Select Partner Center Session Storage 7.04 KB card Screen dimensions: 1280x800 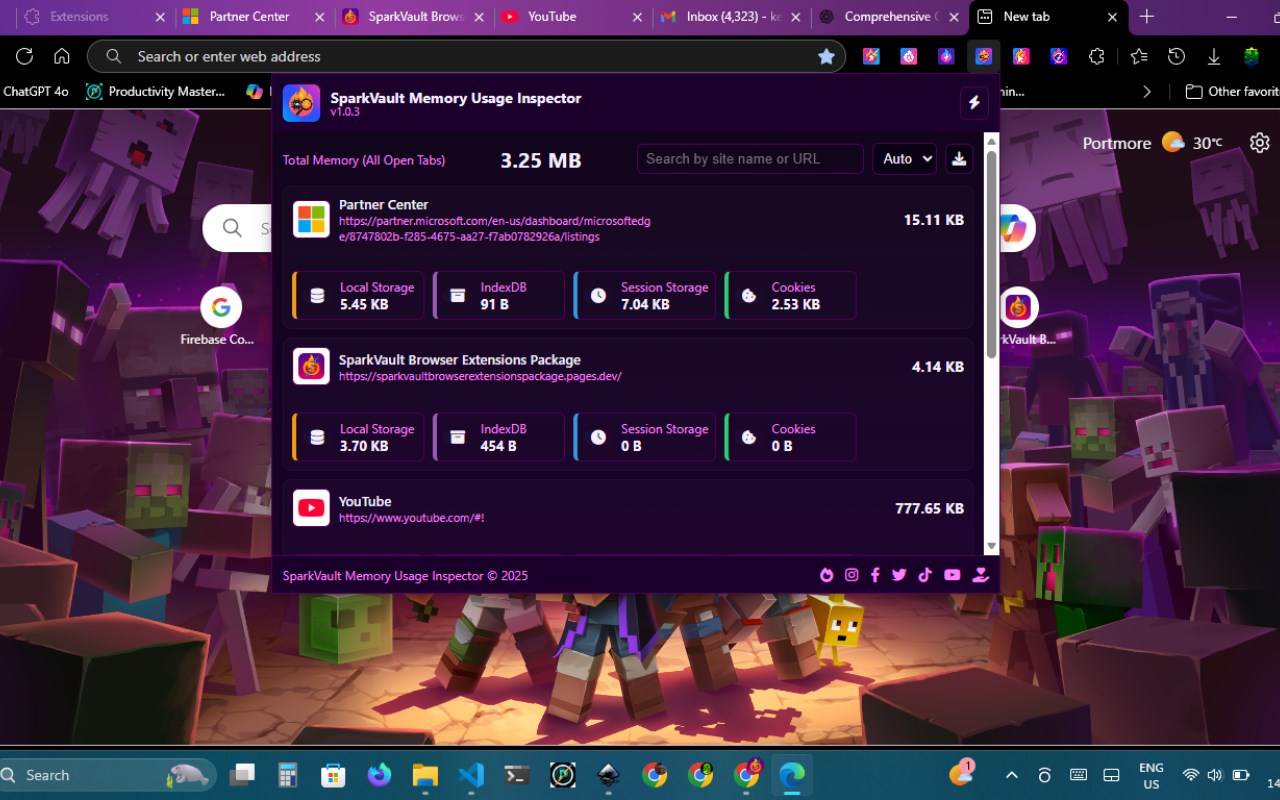point(645,295)
